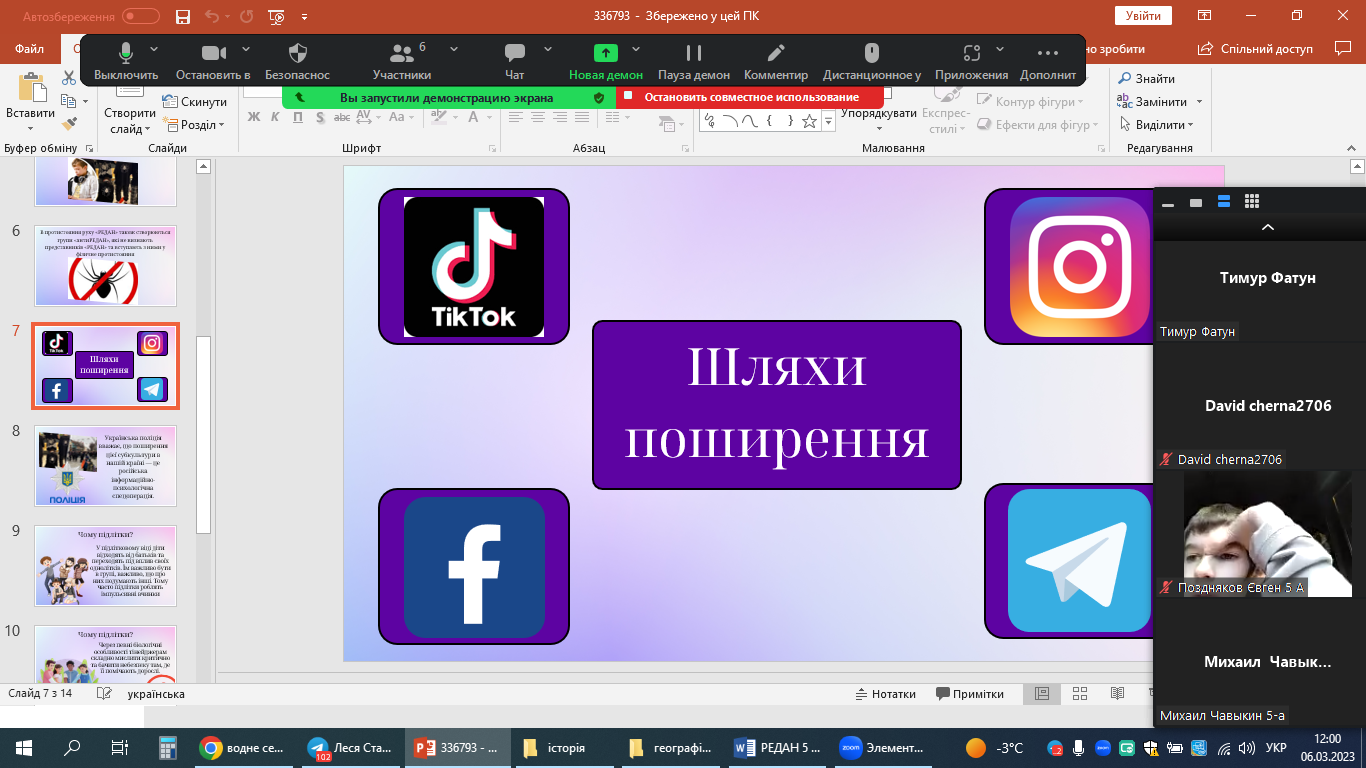Expand microphone options arrow in Zoom

[x=154, y=49]
